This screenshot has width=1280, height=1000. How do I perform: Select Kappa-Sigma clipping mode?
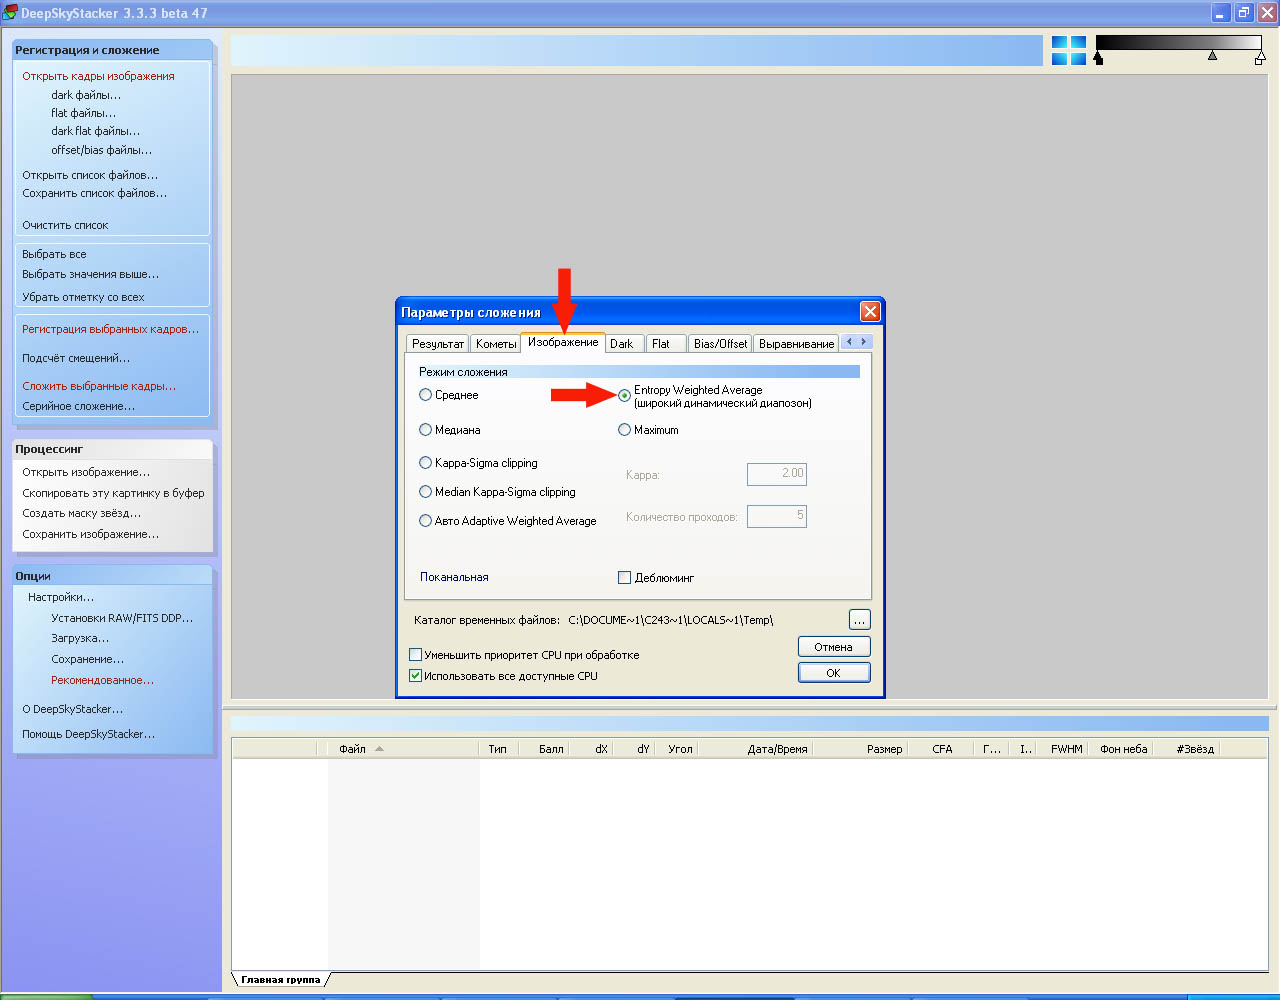point(426,463)
